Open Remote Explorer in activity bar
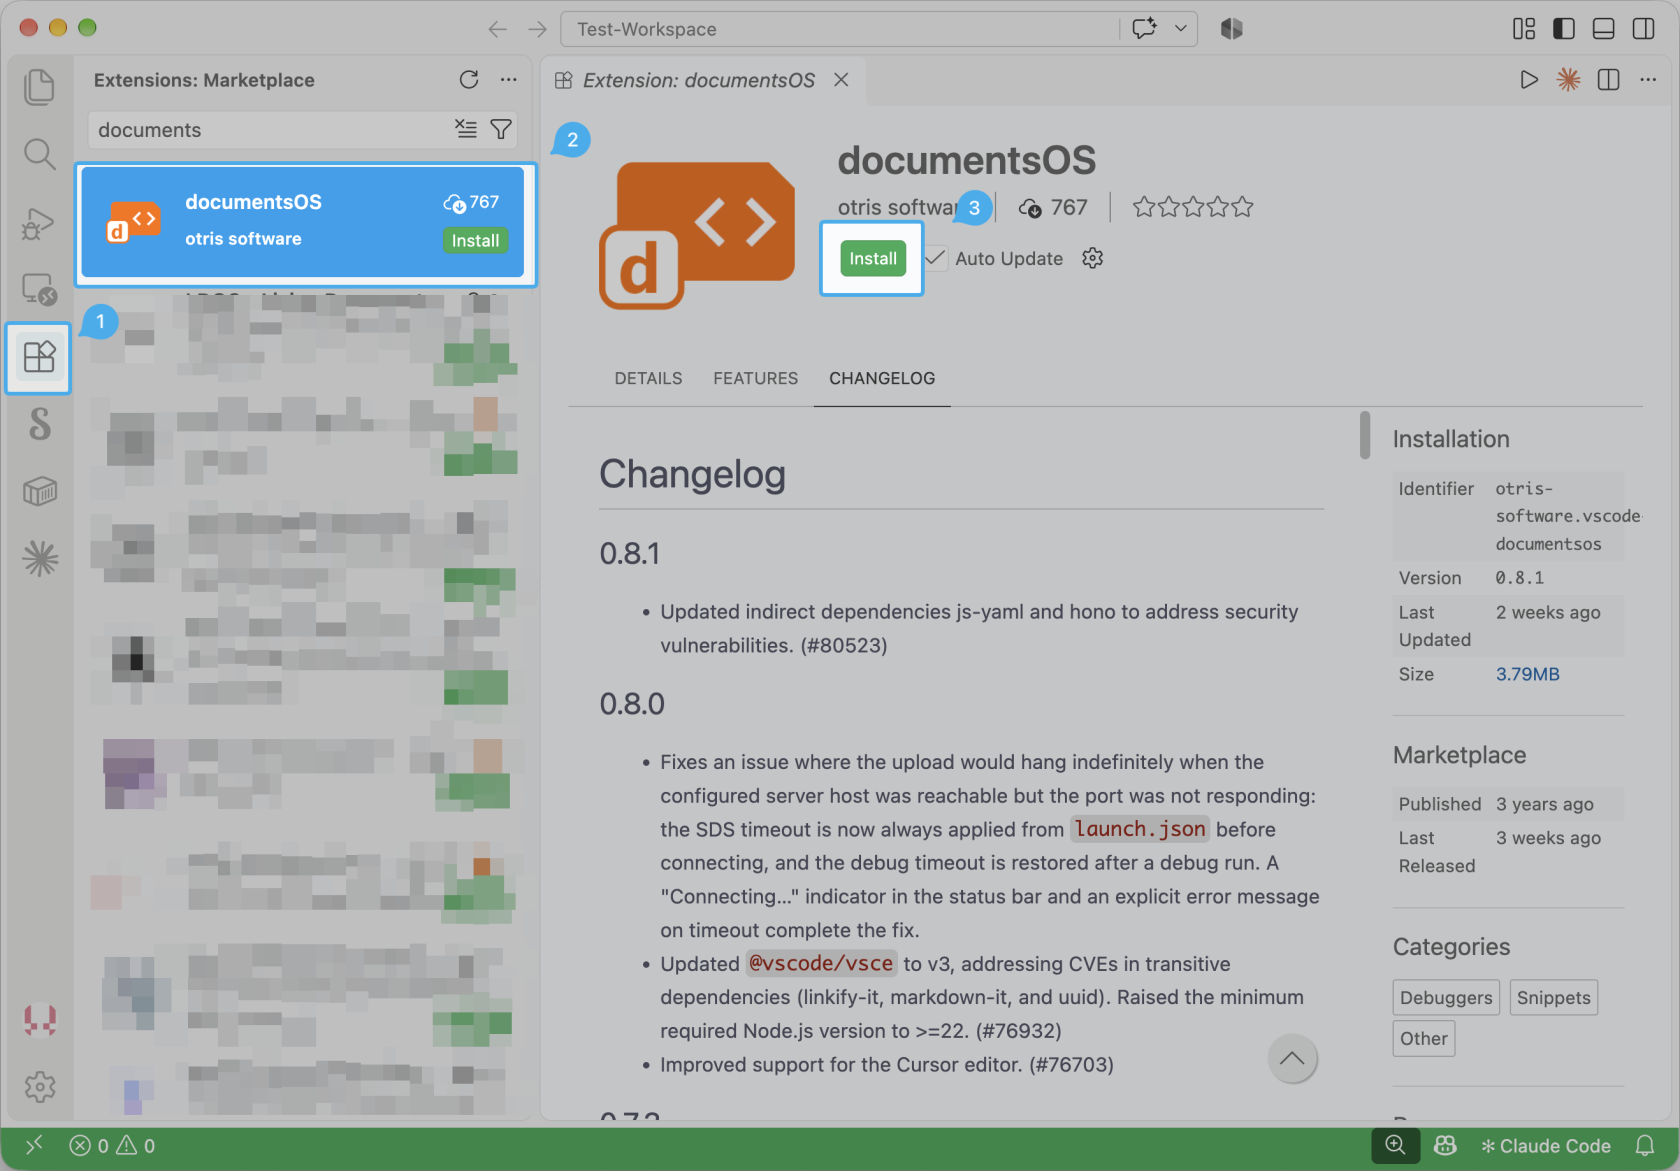Viewport: 1680px width, 1171px height. point(39,290)
